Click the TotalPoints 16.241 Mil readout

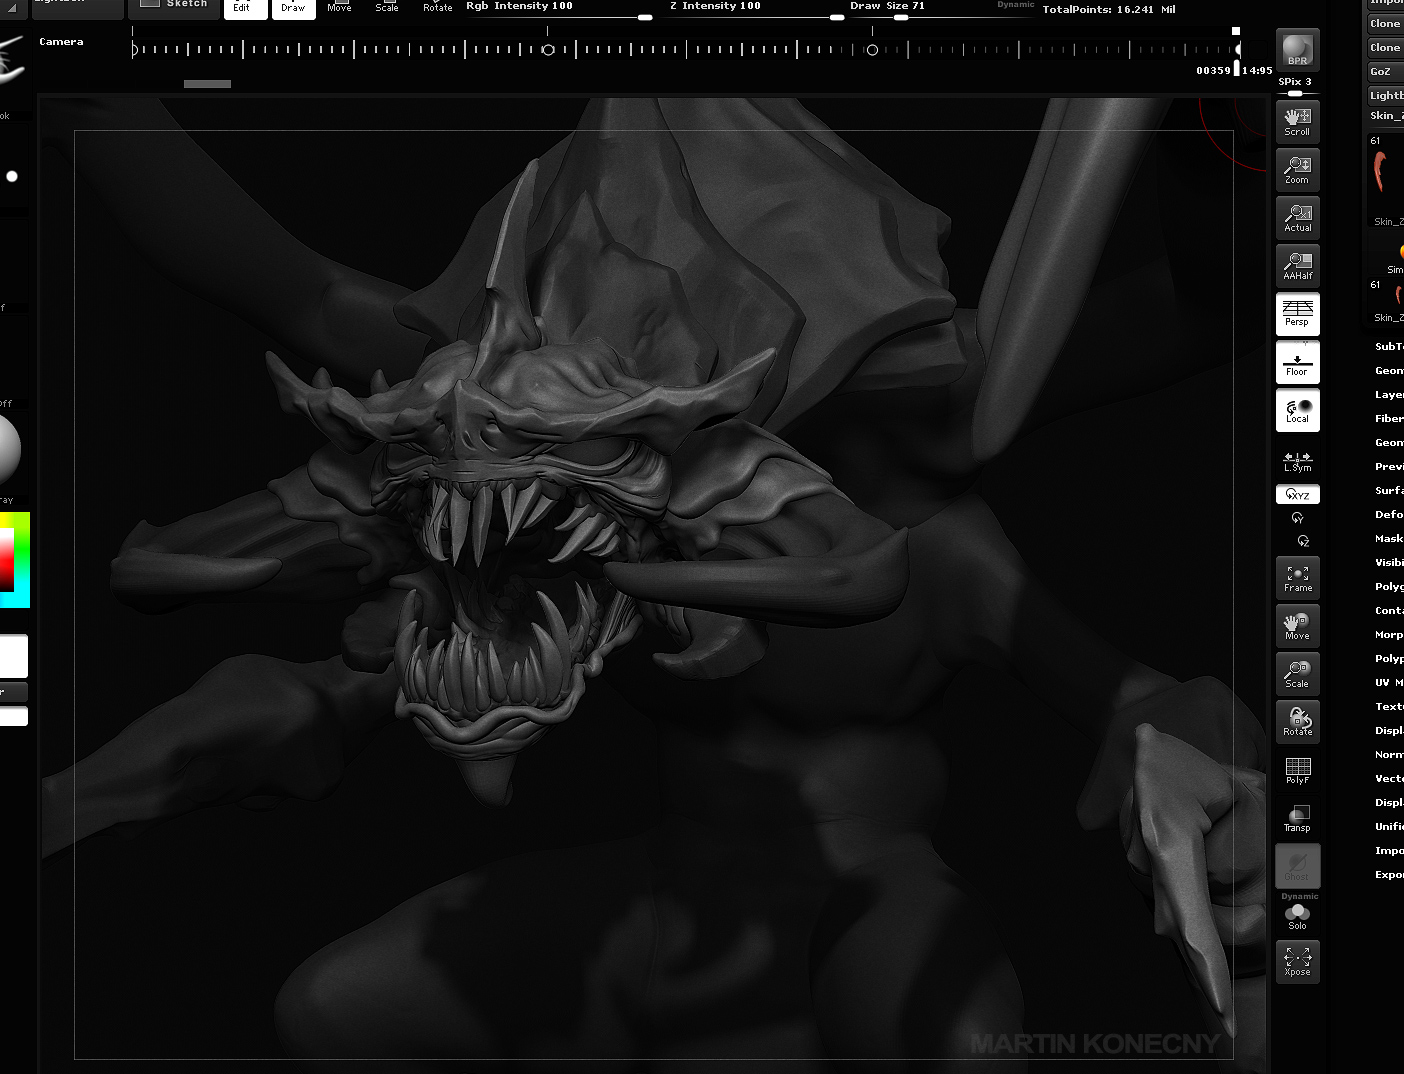(1109, 9)
